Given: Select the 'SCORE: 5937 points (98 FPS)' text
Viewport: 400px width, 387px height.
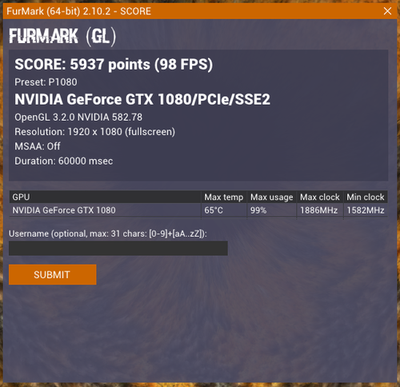Looking at the screenshot, I should pyautogui.click(x=114, y=64).
